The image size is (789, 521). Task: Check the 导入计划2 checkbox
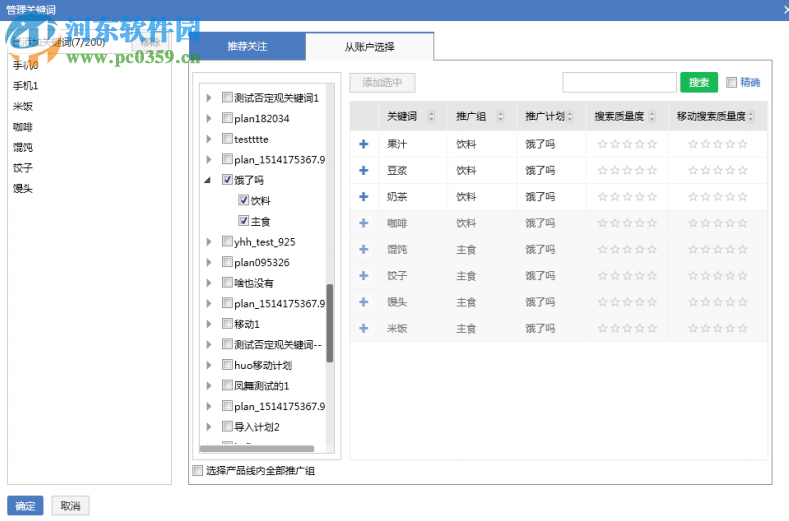[227, 426]
